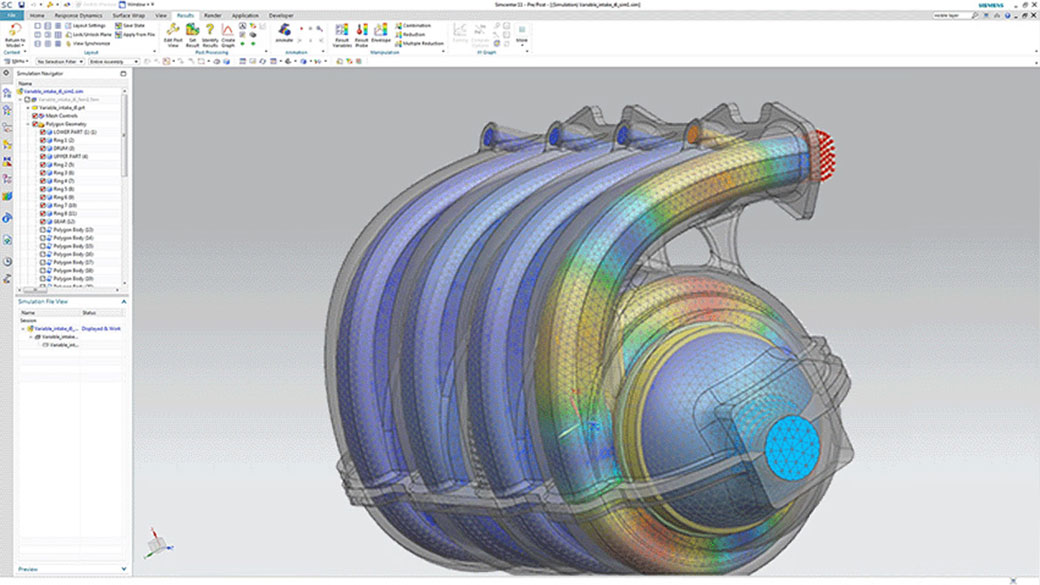Image resolution: width=1040 pixels, height=585 pixels.
Task: Open the Application ribbon tab
Action: click(245, 15)
